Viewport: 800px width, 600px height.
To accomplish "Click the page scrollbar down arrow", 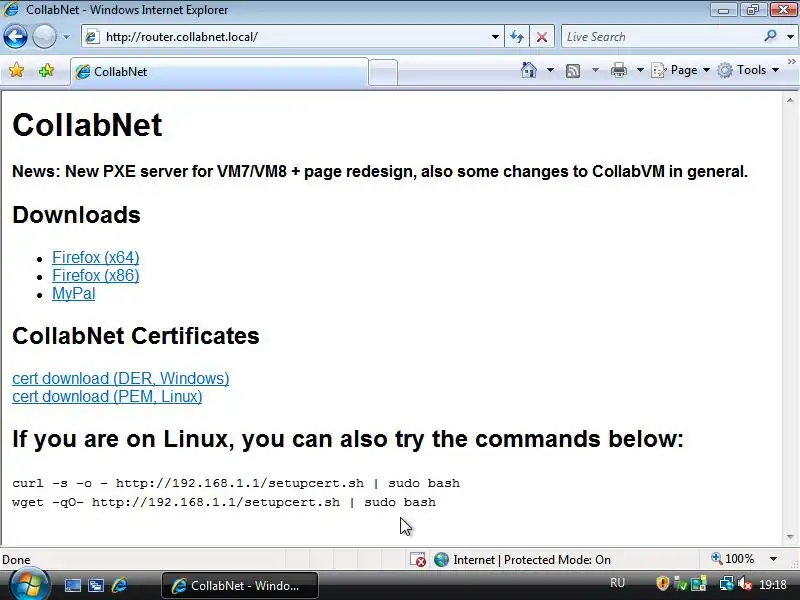I will click(x=790, y=537).
